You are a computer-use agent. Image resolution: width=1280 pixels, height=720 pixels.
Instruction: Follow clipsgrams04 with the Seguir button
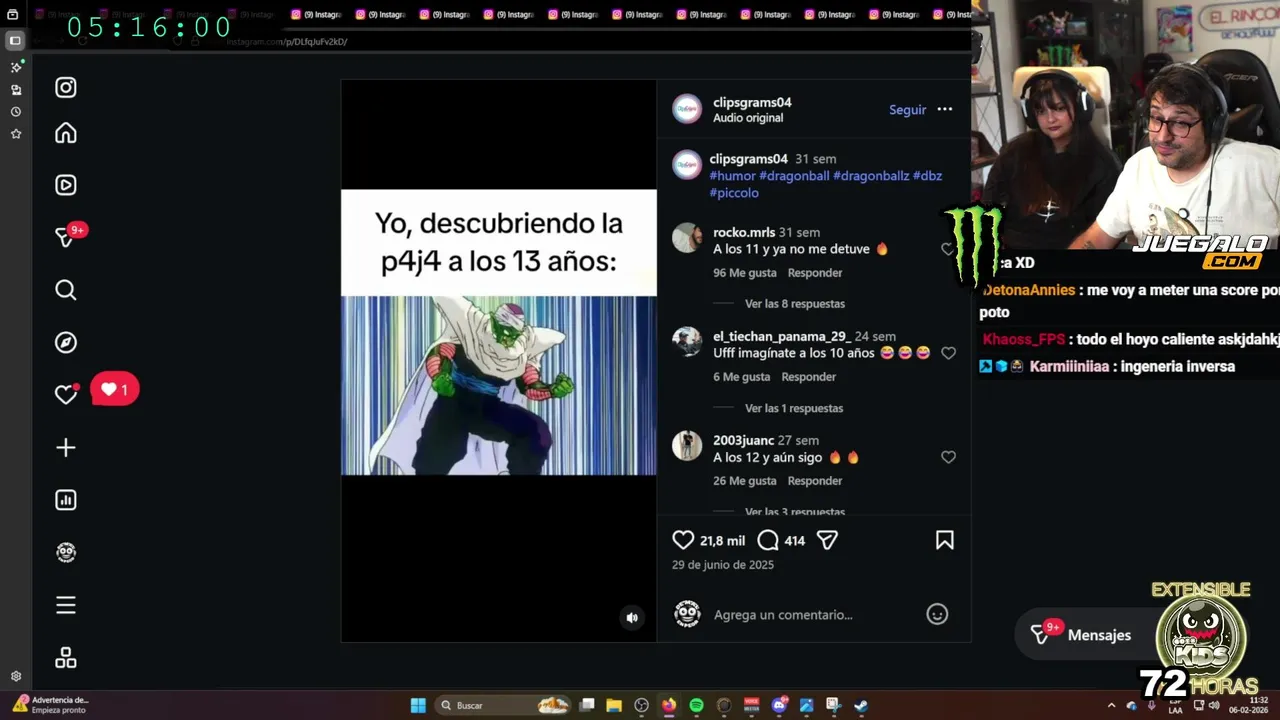[908, 110]
